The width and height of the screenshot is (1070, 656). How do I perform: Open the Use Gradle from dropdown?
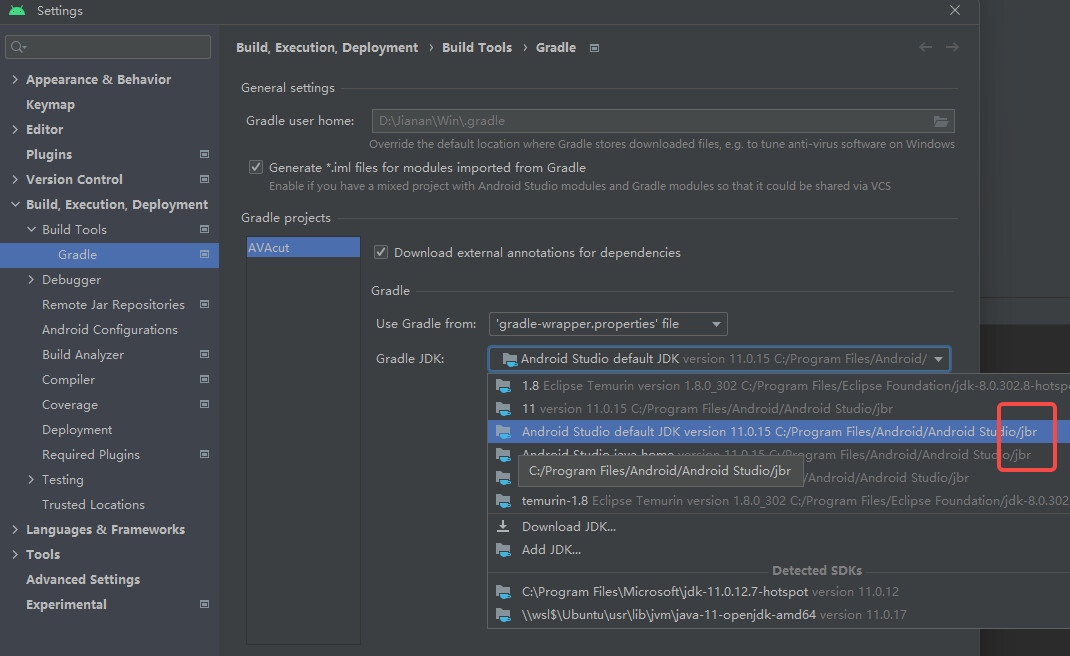click(608, 324)
